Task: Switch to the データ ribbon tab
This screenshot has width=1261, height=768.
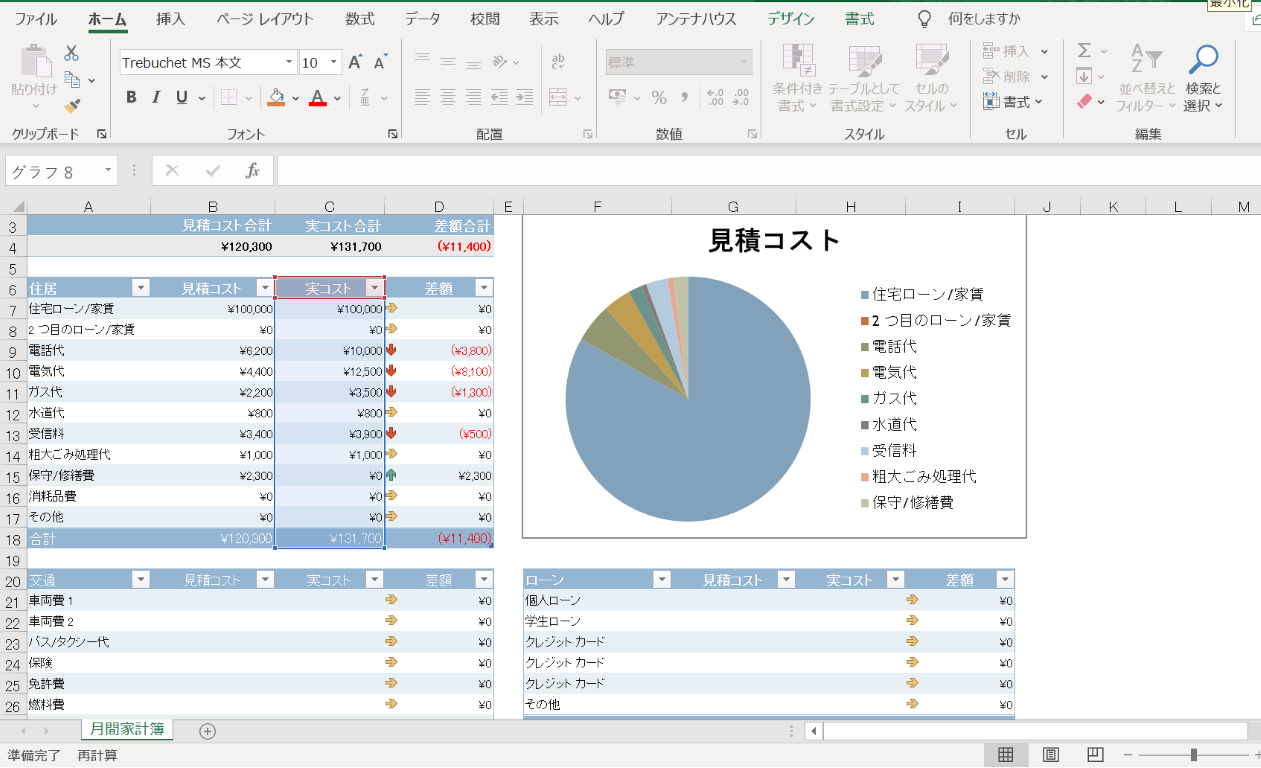Action: [x=422, y=19]
